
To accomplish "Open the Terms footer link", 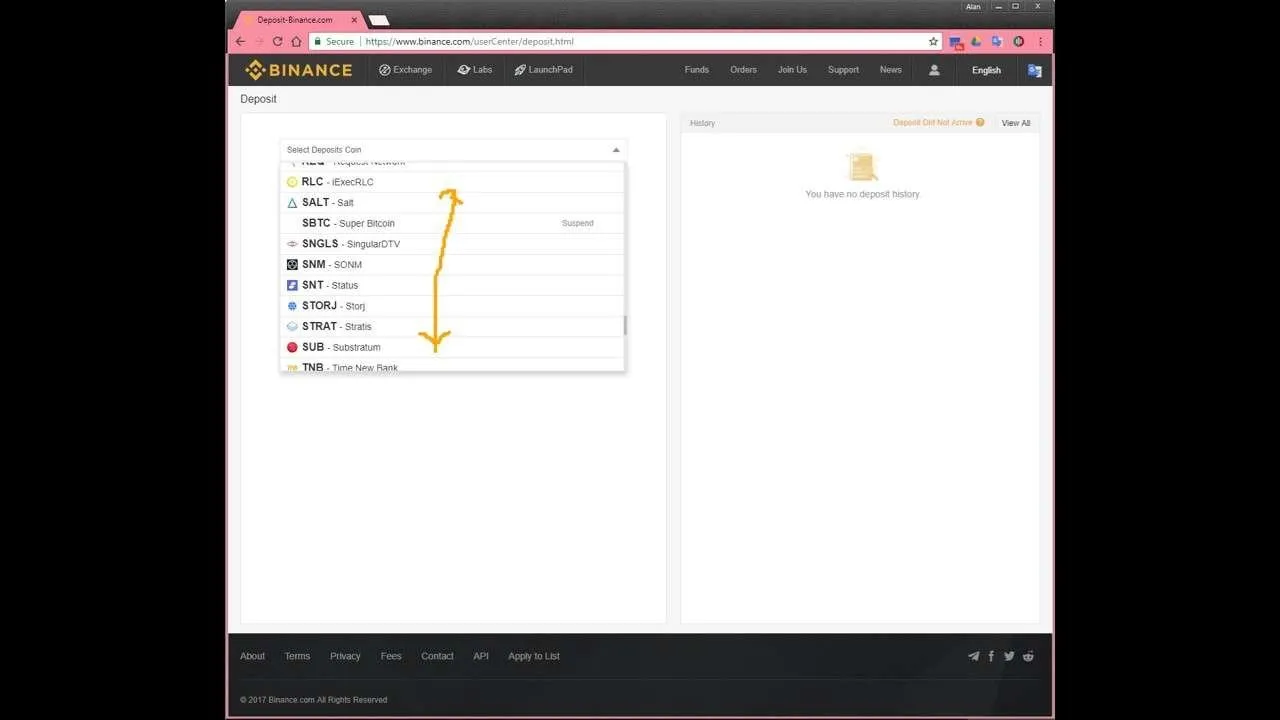I will (x=297, y=656).
